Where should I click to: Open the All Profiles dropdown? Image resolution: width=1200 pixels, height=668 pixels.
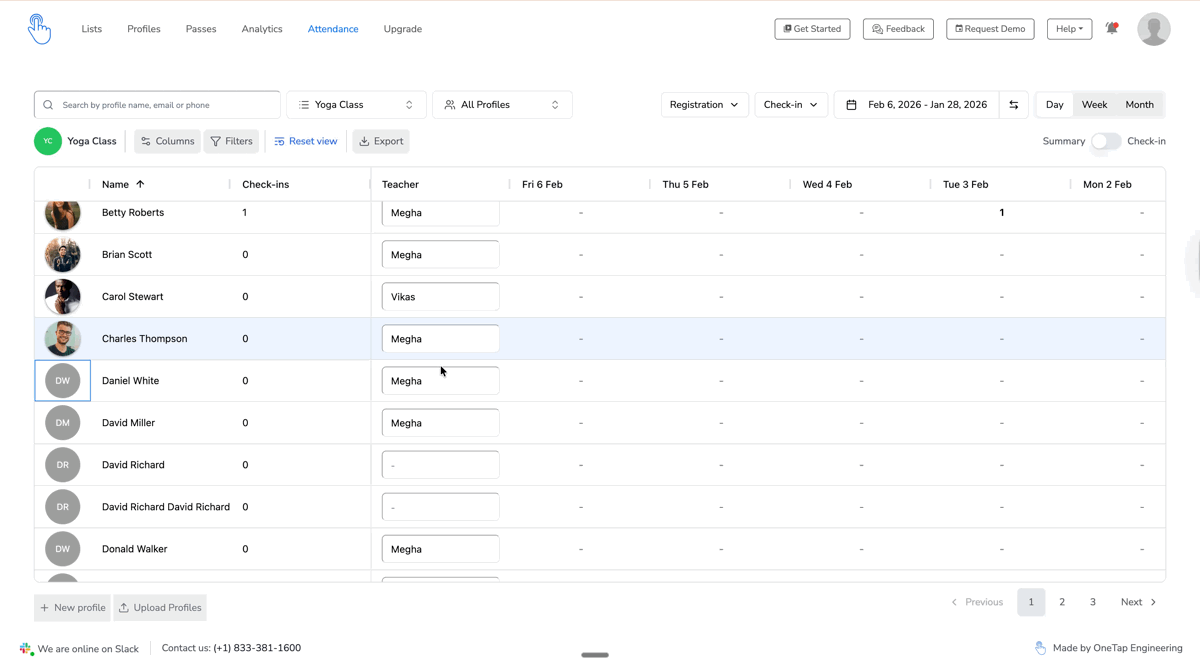tap(502, 105)
